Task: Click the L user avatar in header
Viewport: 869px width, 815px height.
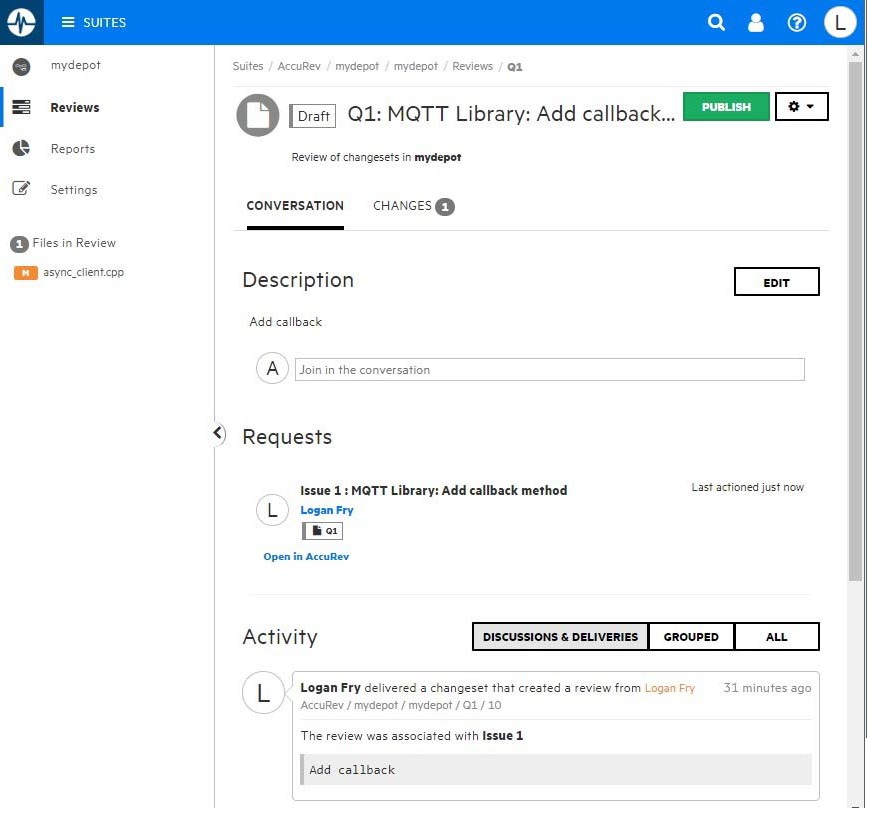Action: 840,22
